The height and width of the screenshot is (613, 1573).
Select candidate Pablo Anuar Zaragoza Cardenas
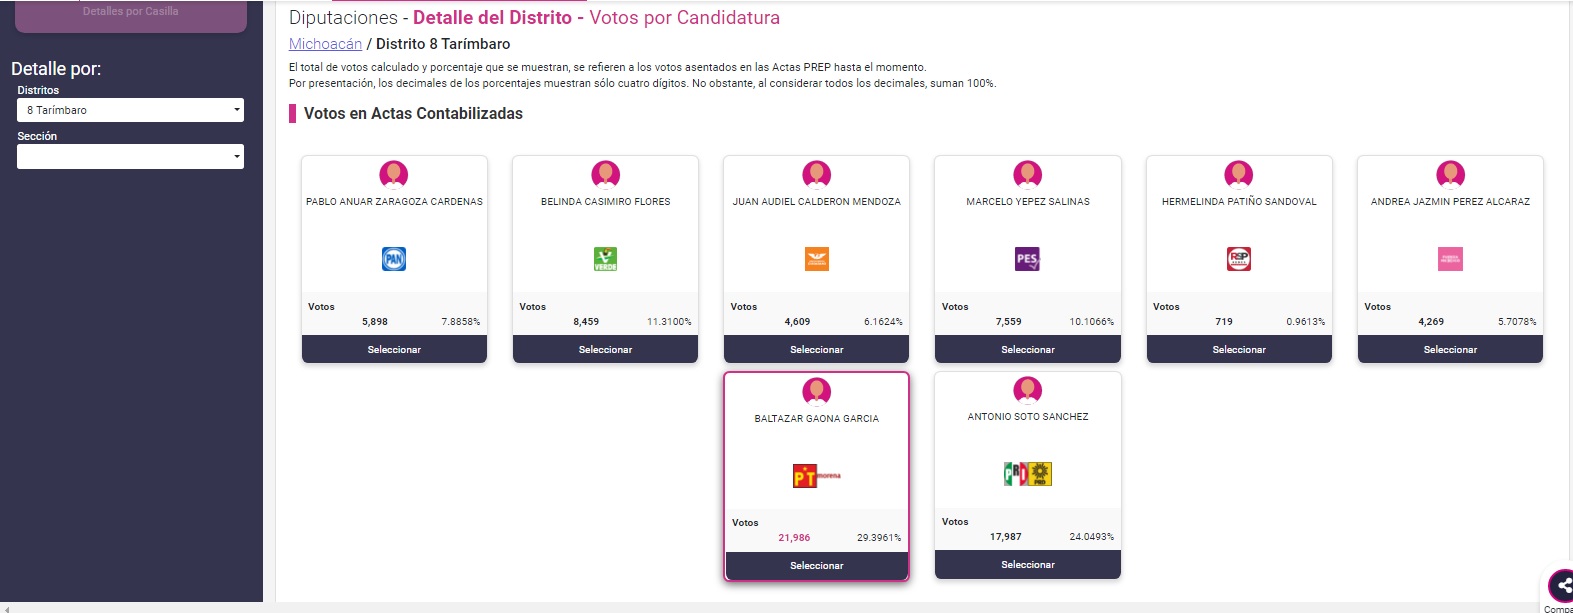click(x=394, y=349)
